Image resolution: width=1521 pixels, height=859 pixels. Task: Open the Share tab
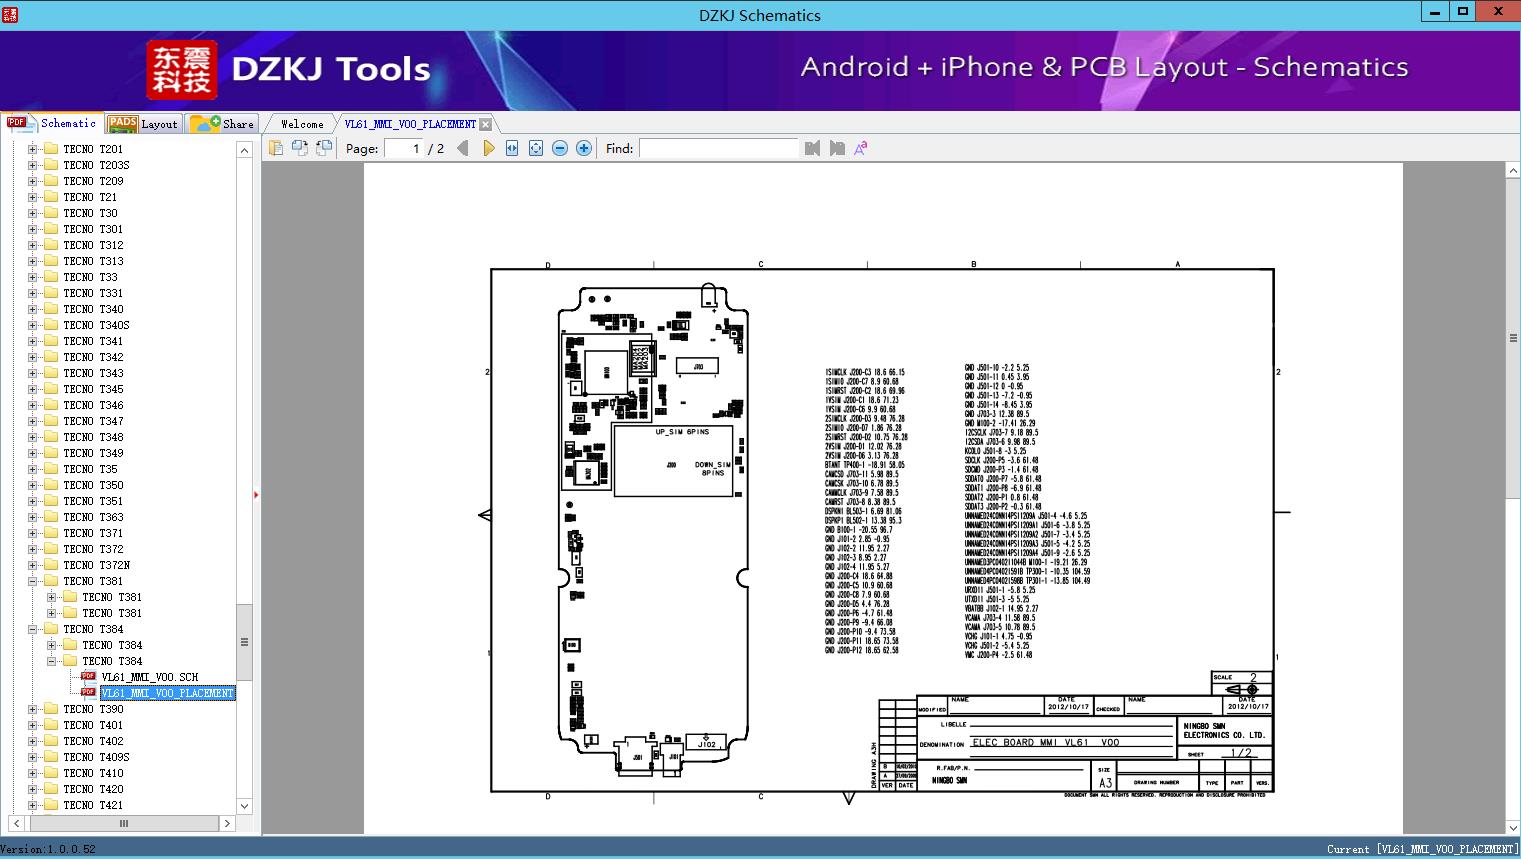pos(223,124)
